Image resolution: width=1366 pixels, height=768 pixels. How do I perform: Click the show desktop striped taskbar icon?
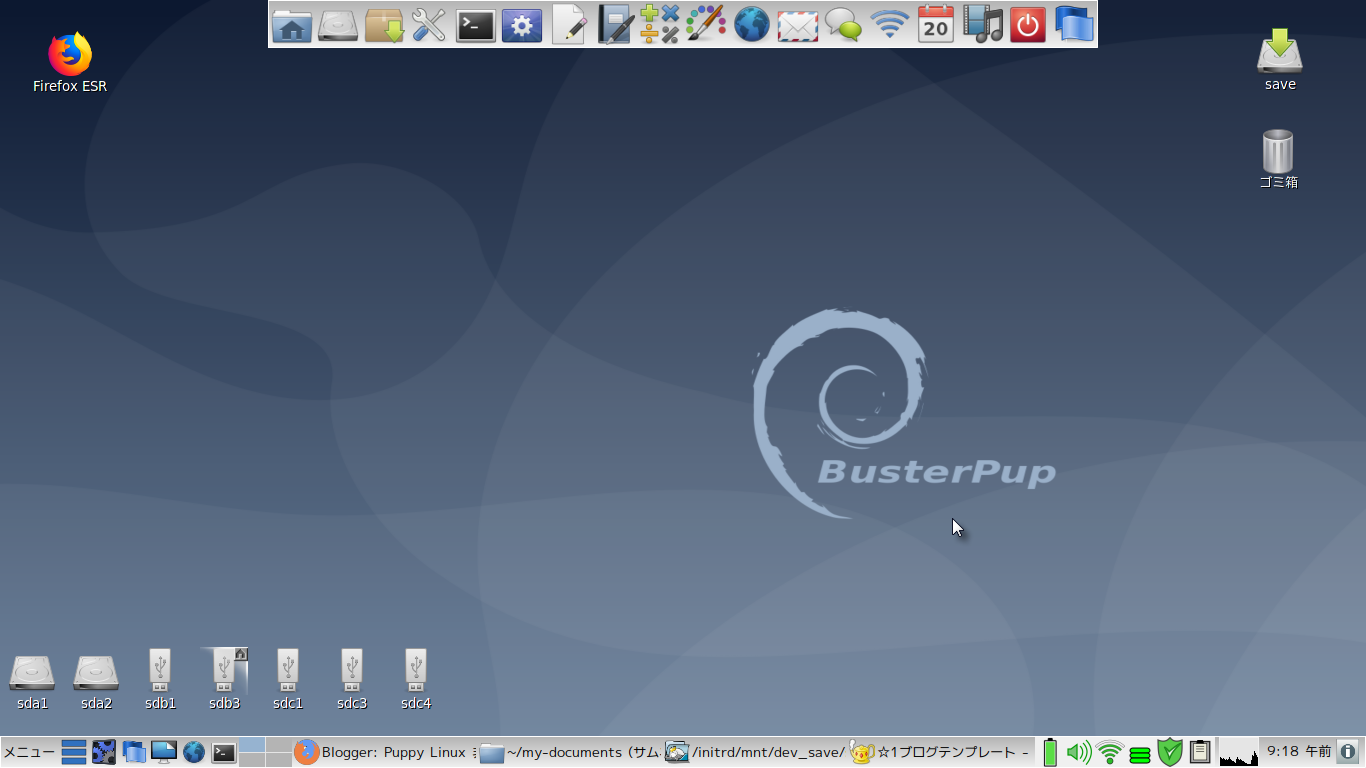coord(74,752)
